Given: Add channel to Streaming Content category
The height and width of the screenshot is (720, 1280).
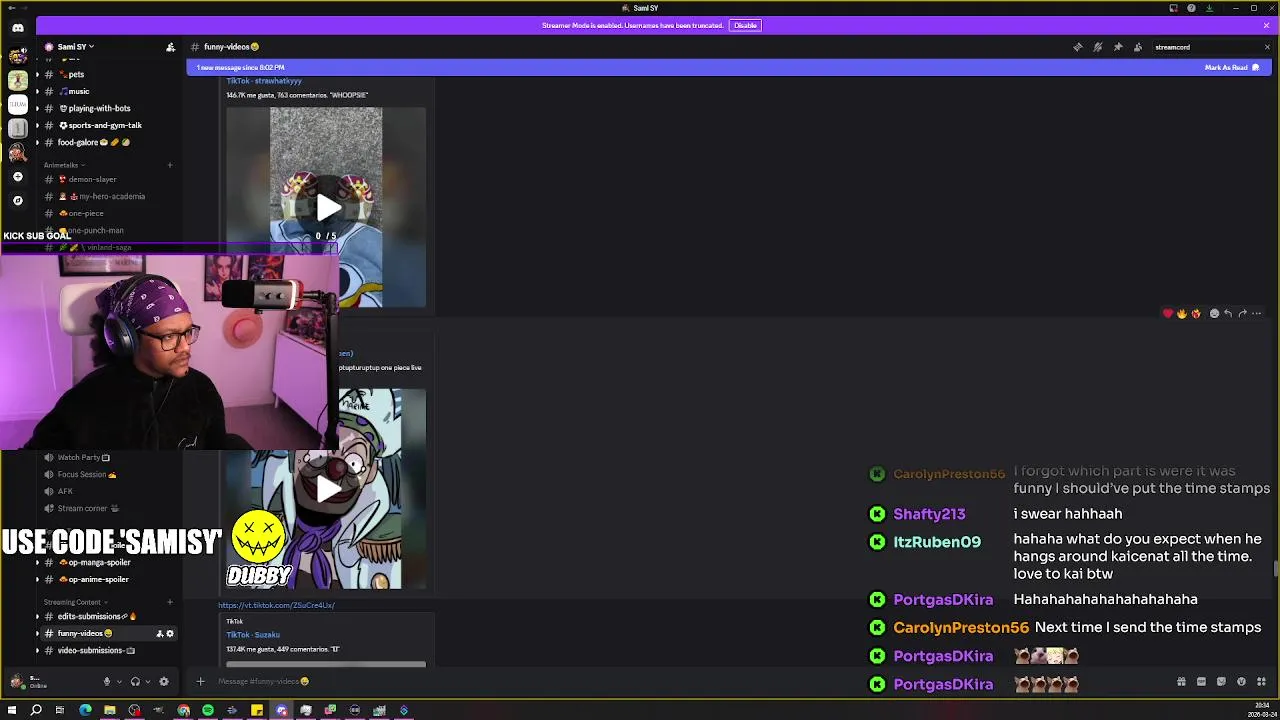Looking at the screenshot, I should 170,602.
